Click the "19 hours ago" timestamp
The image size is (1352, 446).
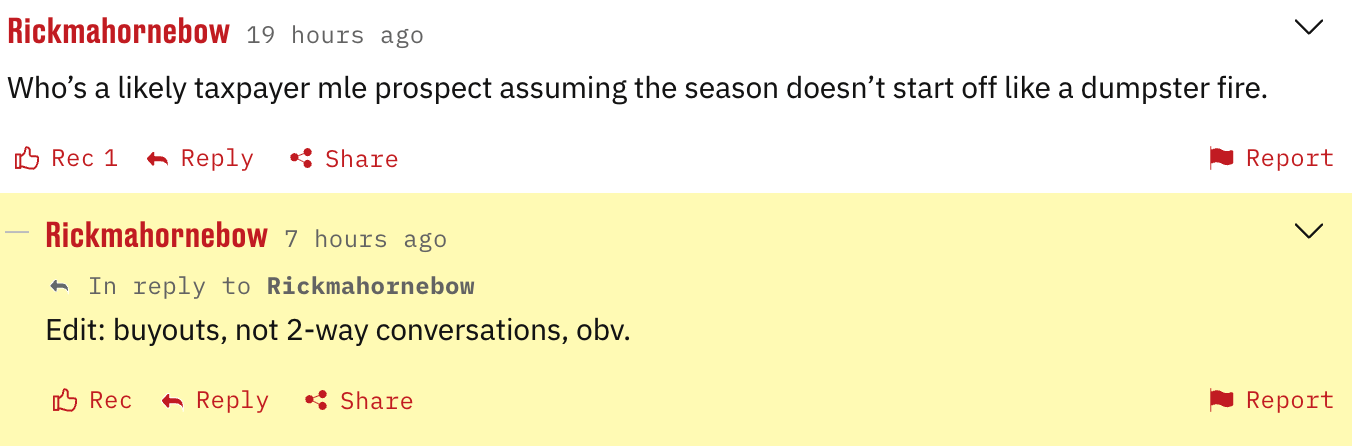click(335, 36)
